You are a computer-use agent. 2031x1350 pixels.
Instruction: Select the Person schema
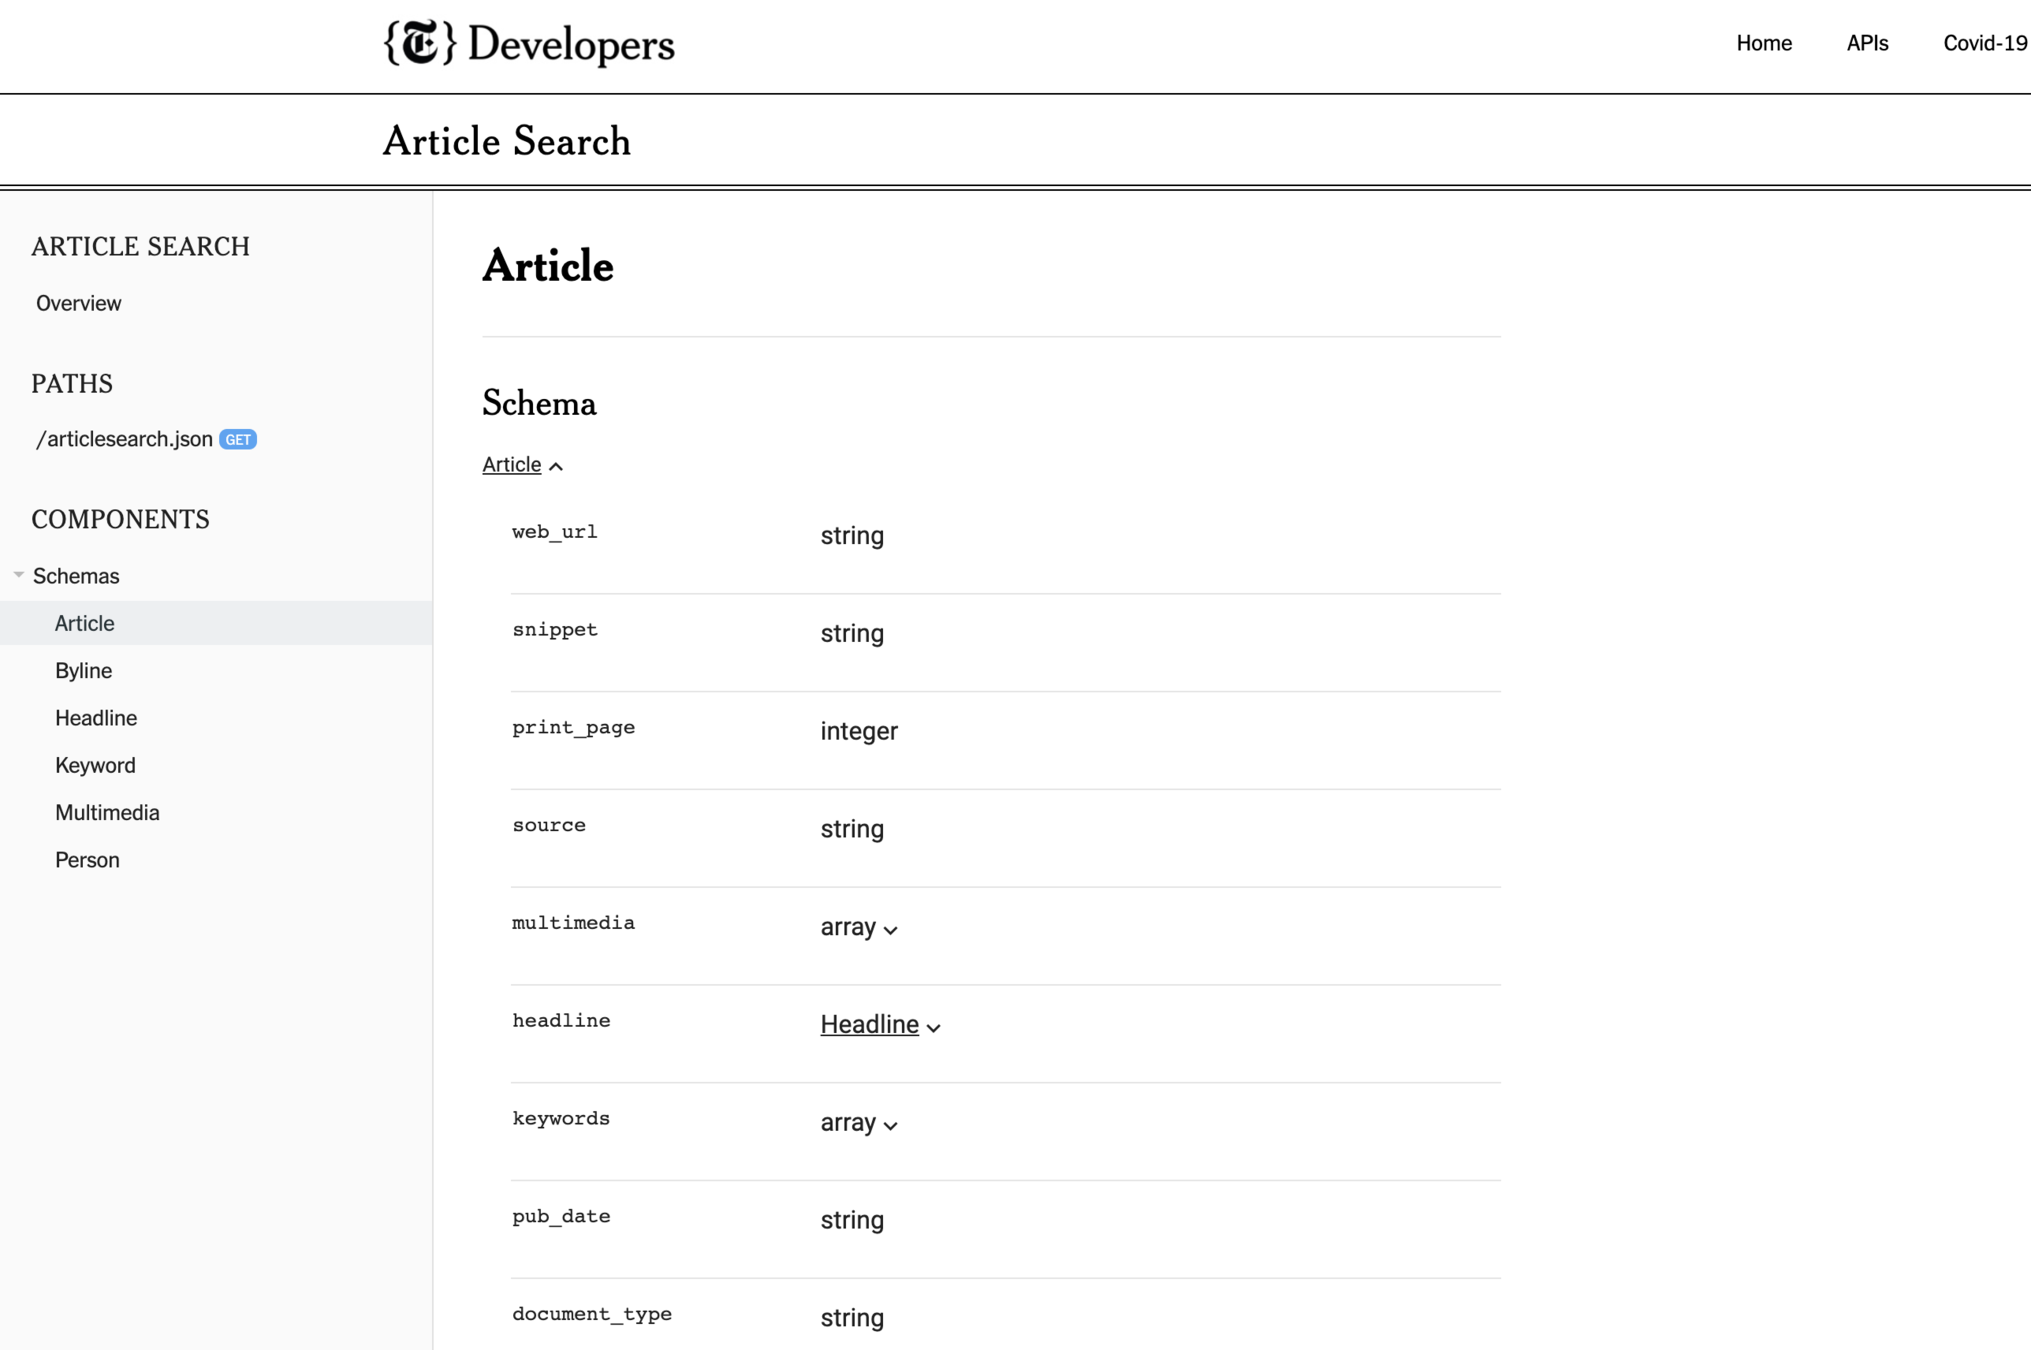87,860
